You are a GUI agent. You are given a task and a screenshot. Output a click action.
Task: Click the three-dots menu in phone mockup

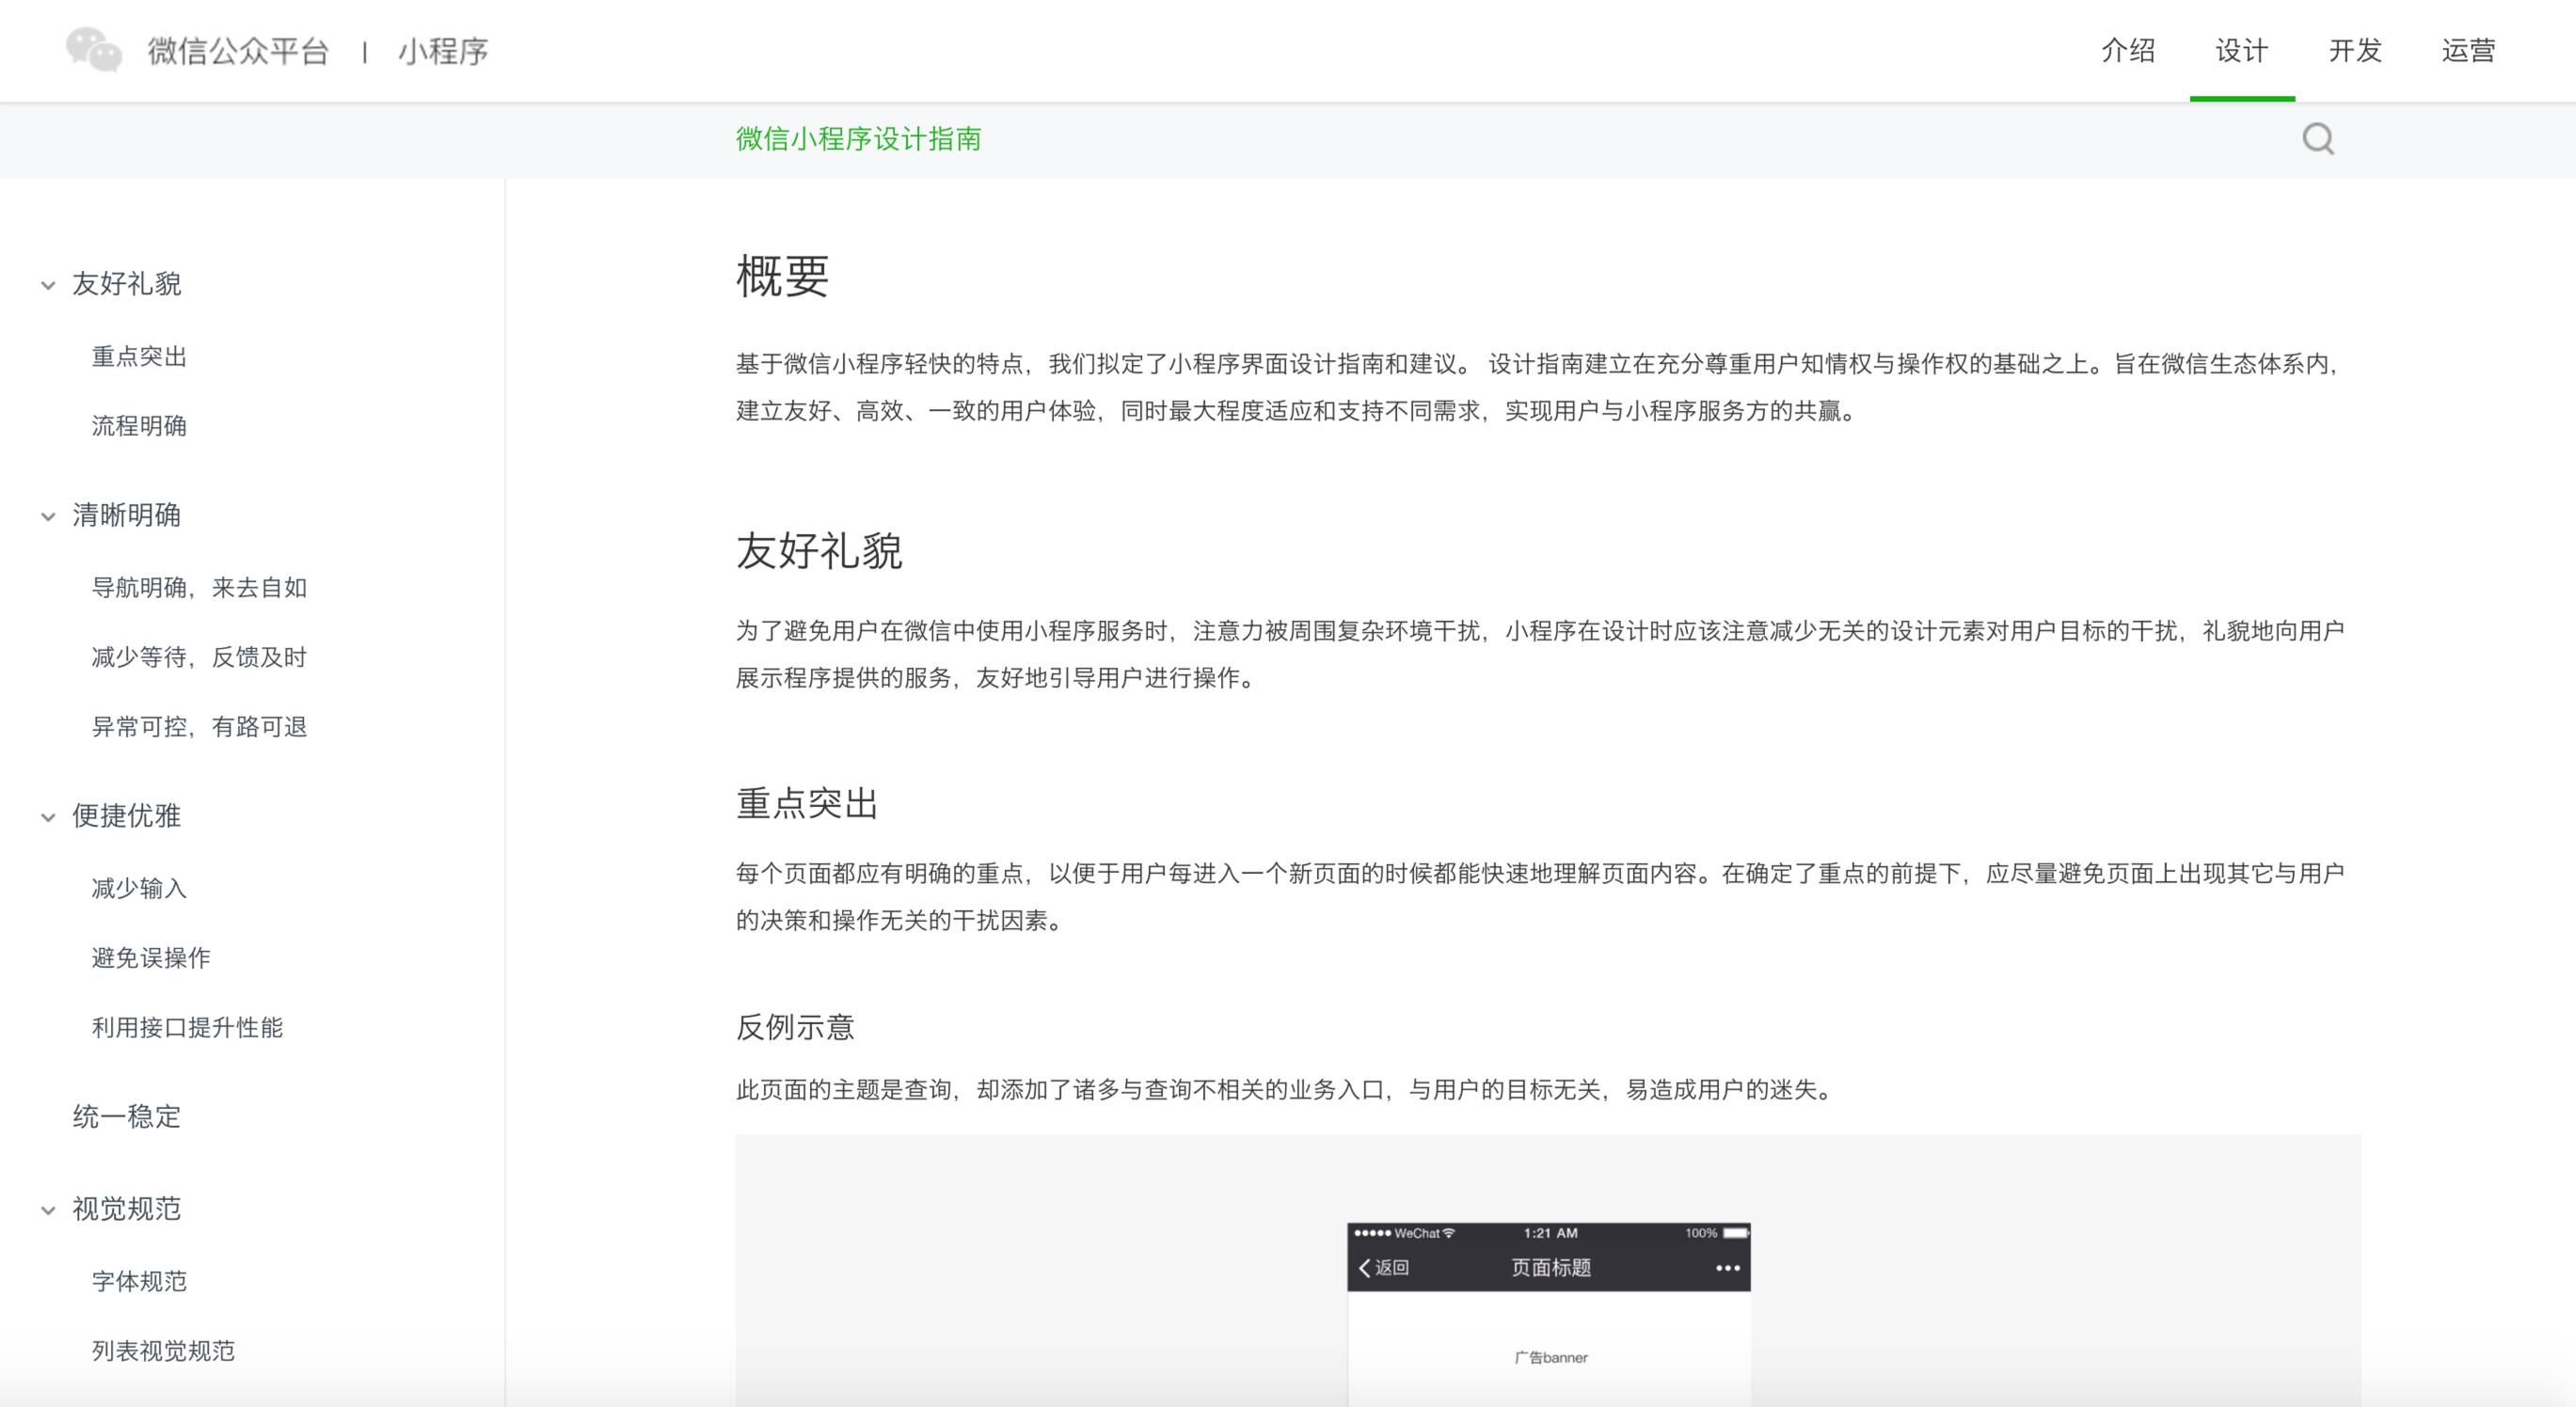pyautogui.click(x=1727, y=1268)
